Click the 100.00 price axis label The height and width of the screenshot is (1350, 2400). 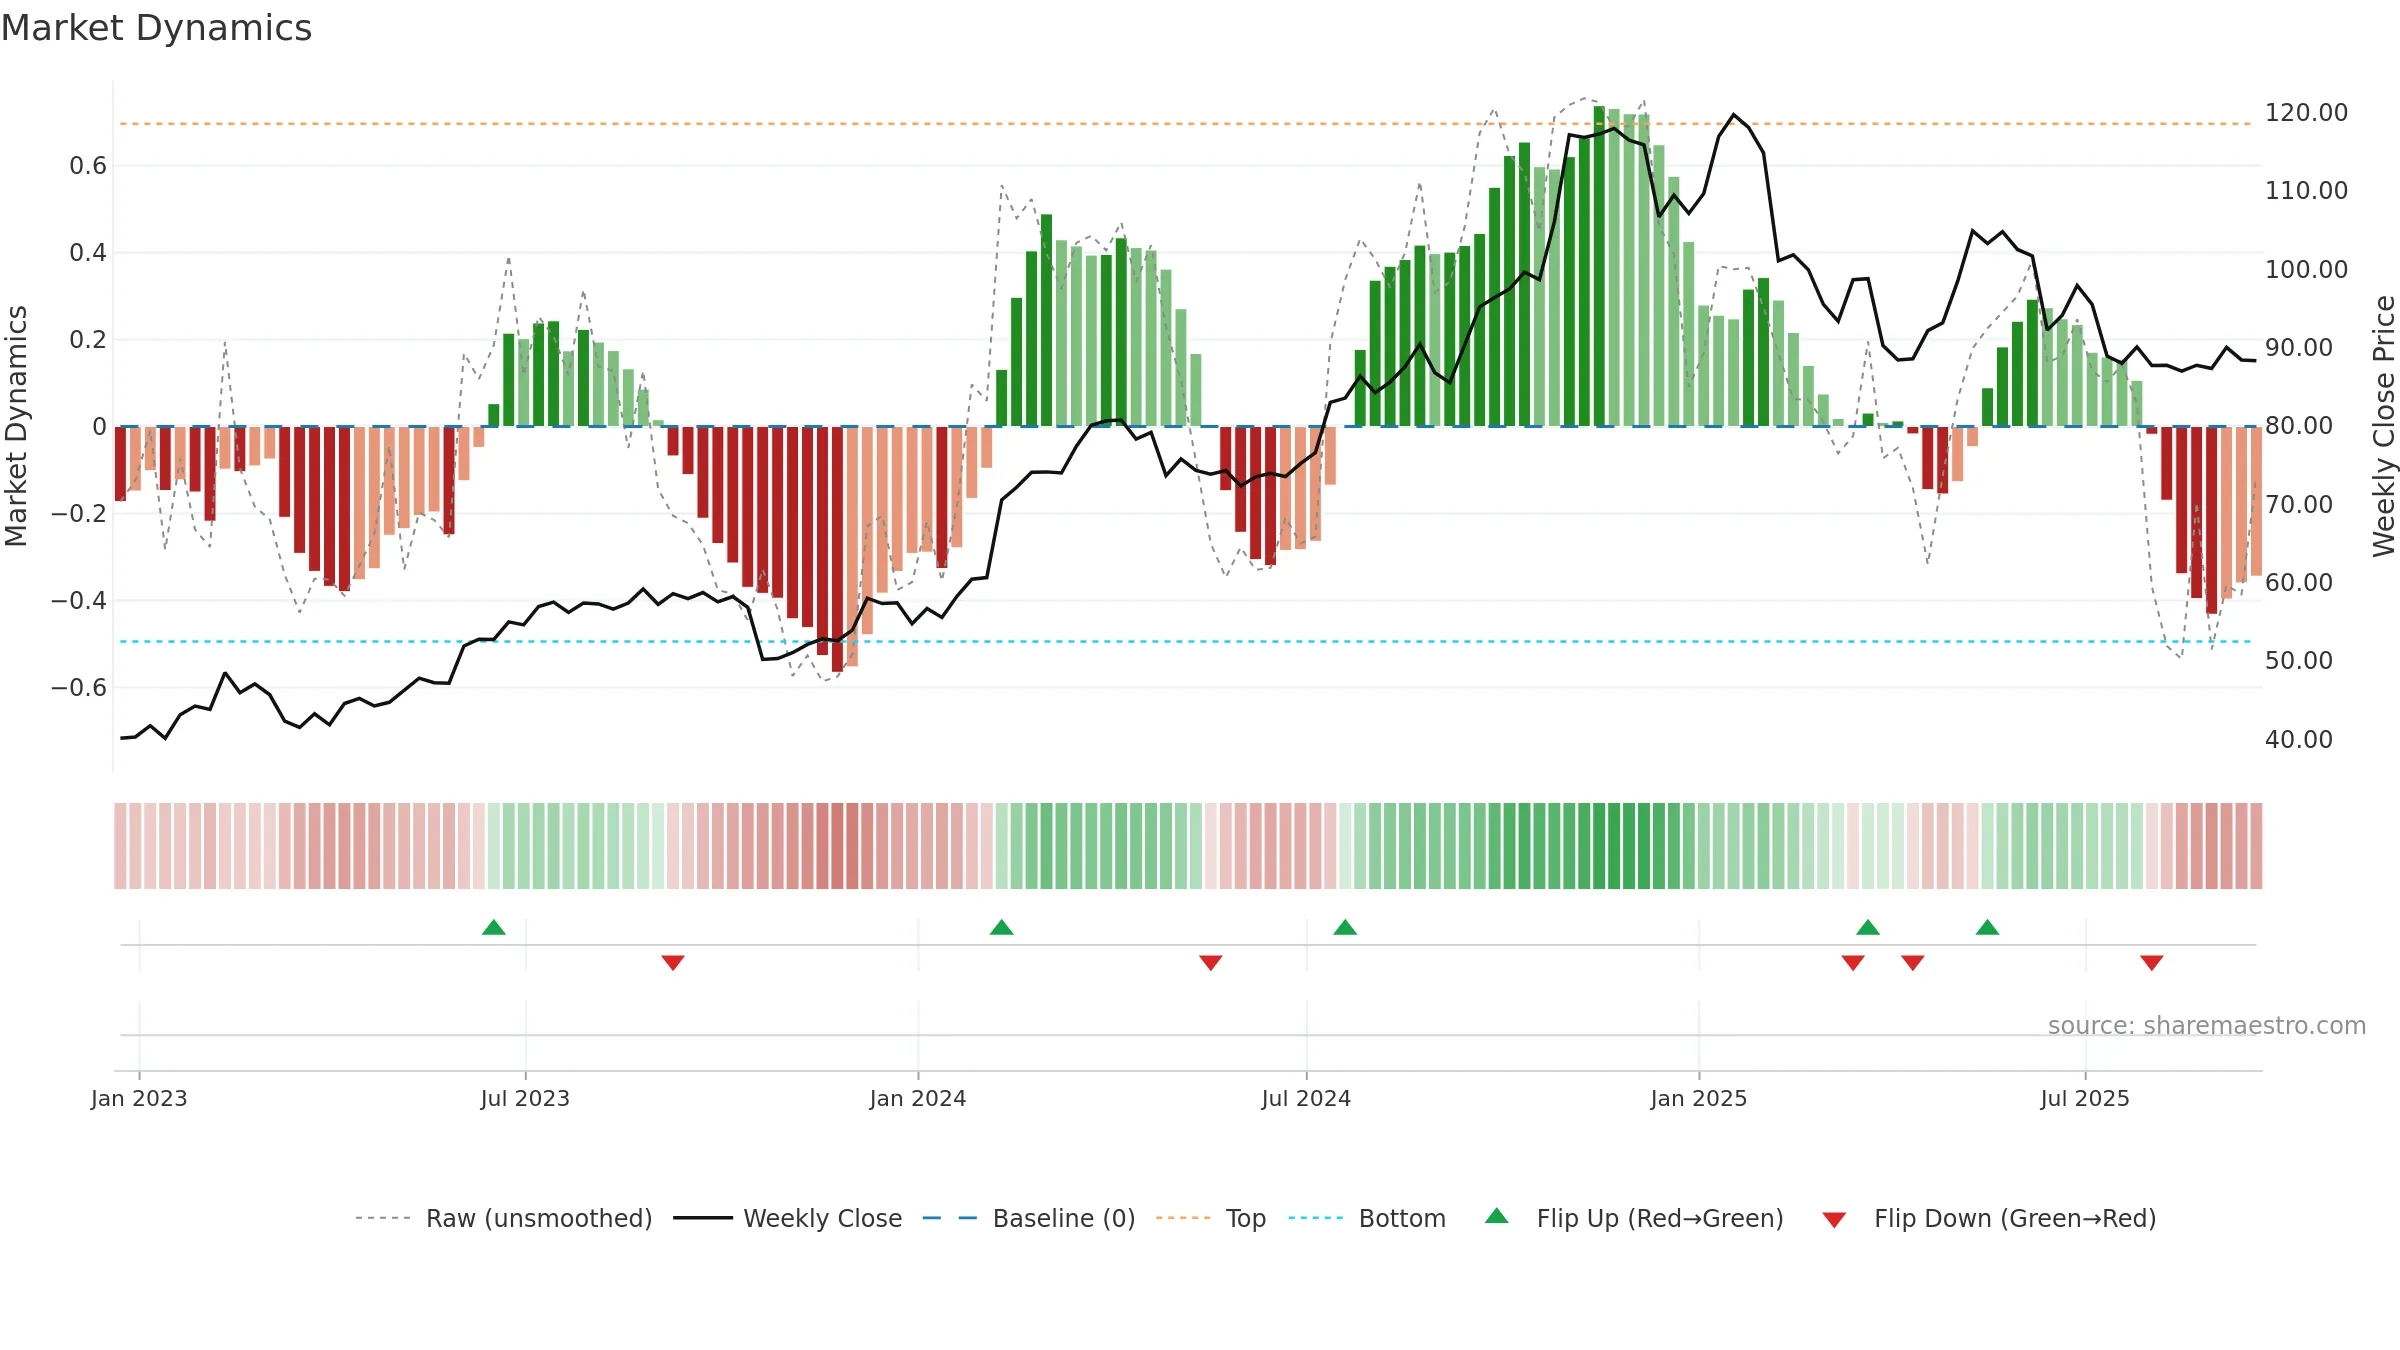2306,269
